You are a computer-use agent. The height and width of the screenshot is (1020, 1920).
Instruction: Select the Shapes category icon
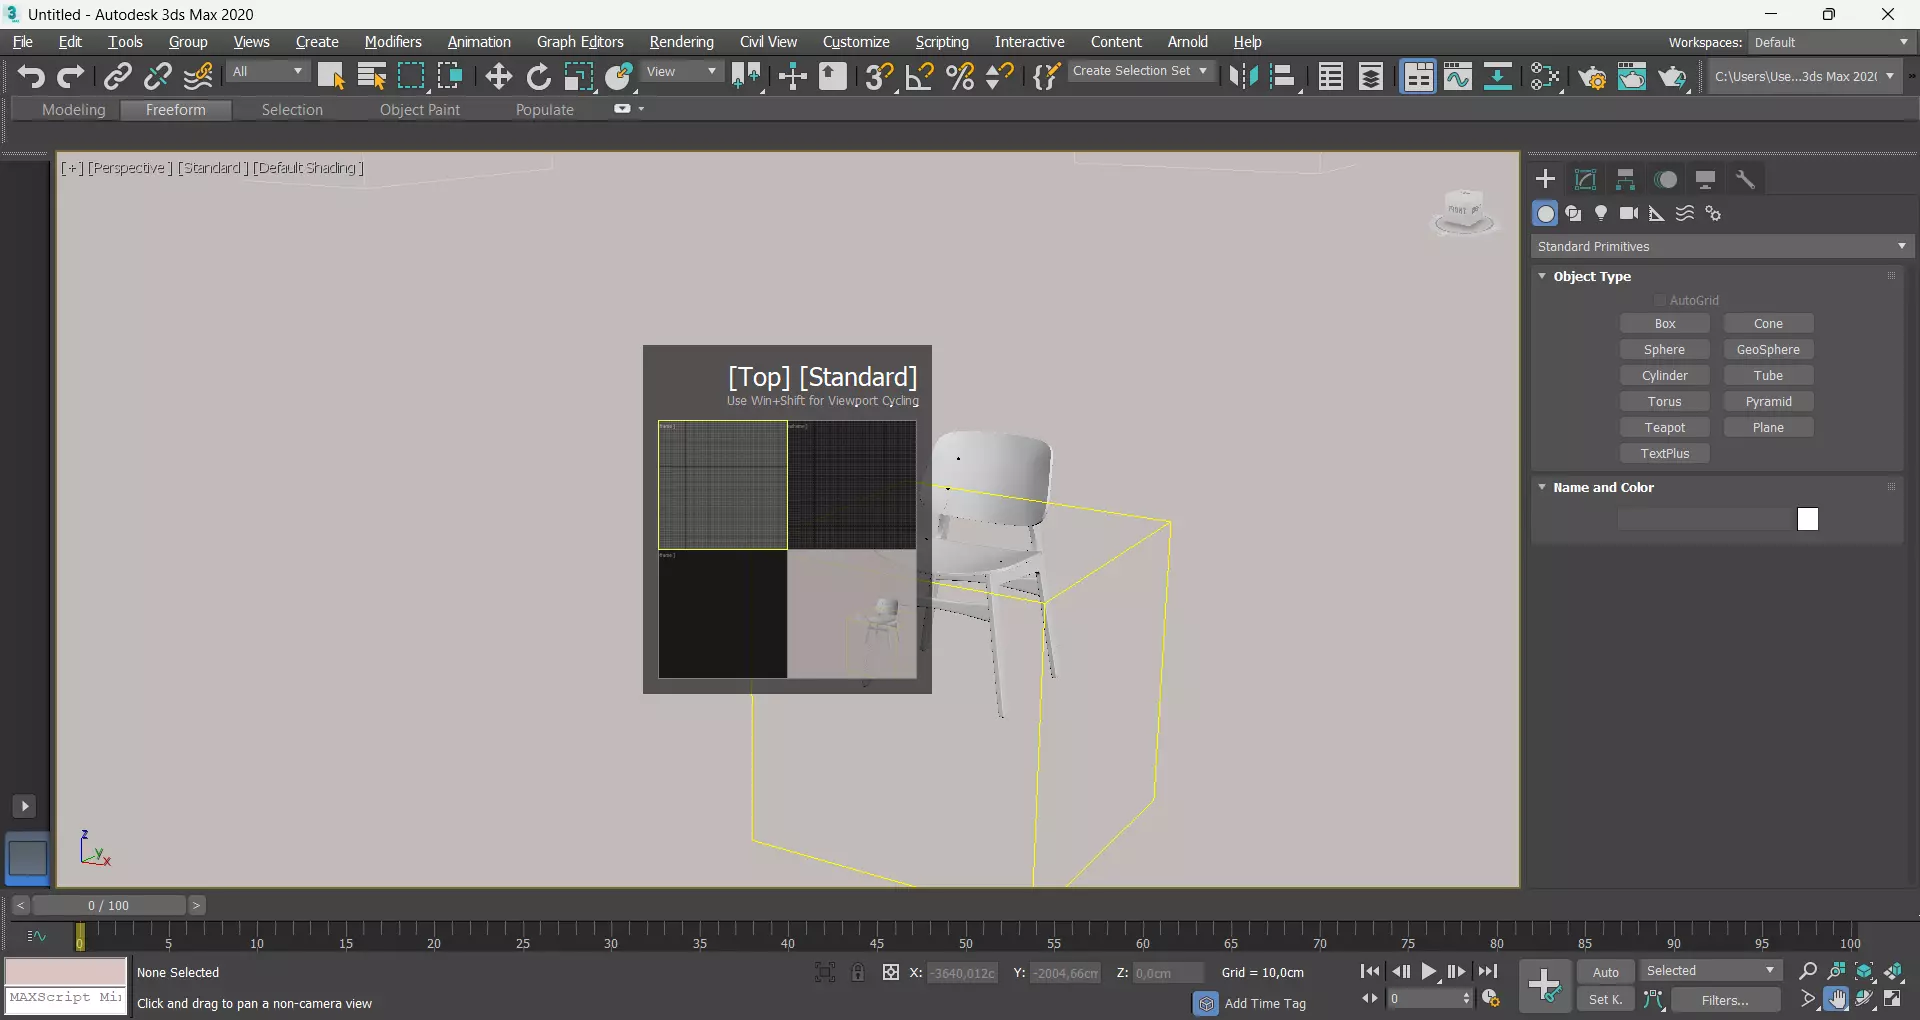pyautogui.click(x=1573, y=213)
